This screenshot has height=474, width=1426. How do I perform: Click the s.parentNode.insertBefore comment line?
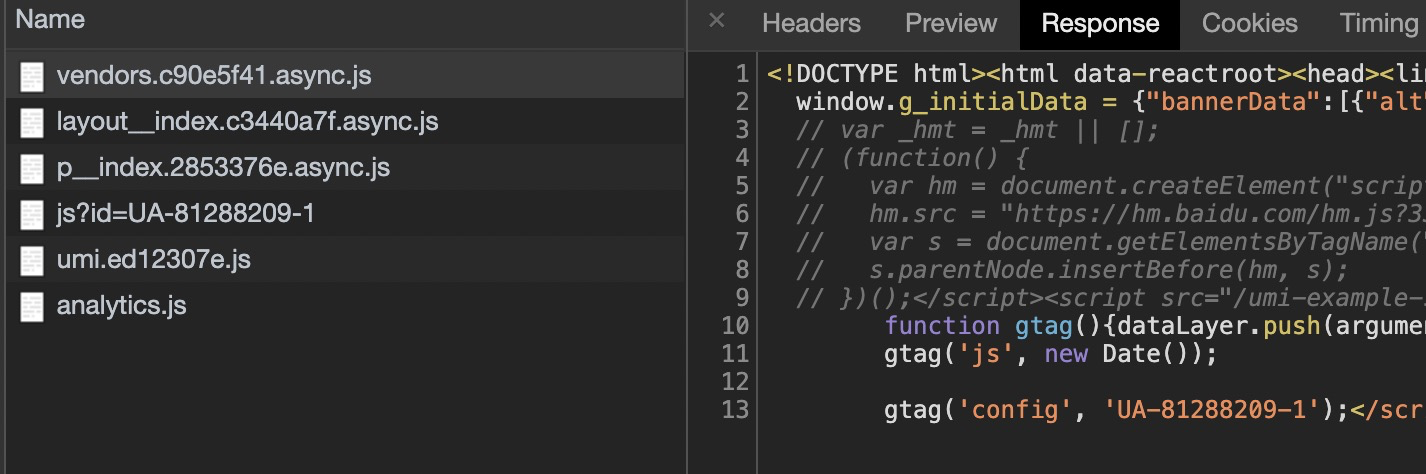tap(1072, 270)
